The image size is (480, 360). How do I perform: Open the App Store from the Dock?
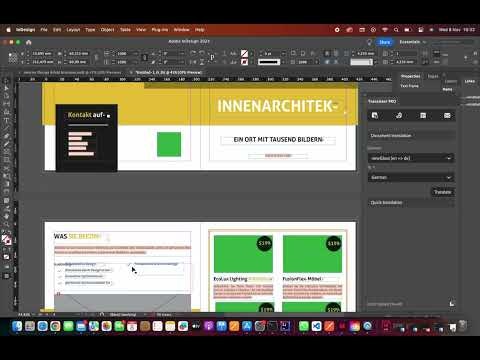(x=247, y=326)
